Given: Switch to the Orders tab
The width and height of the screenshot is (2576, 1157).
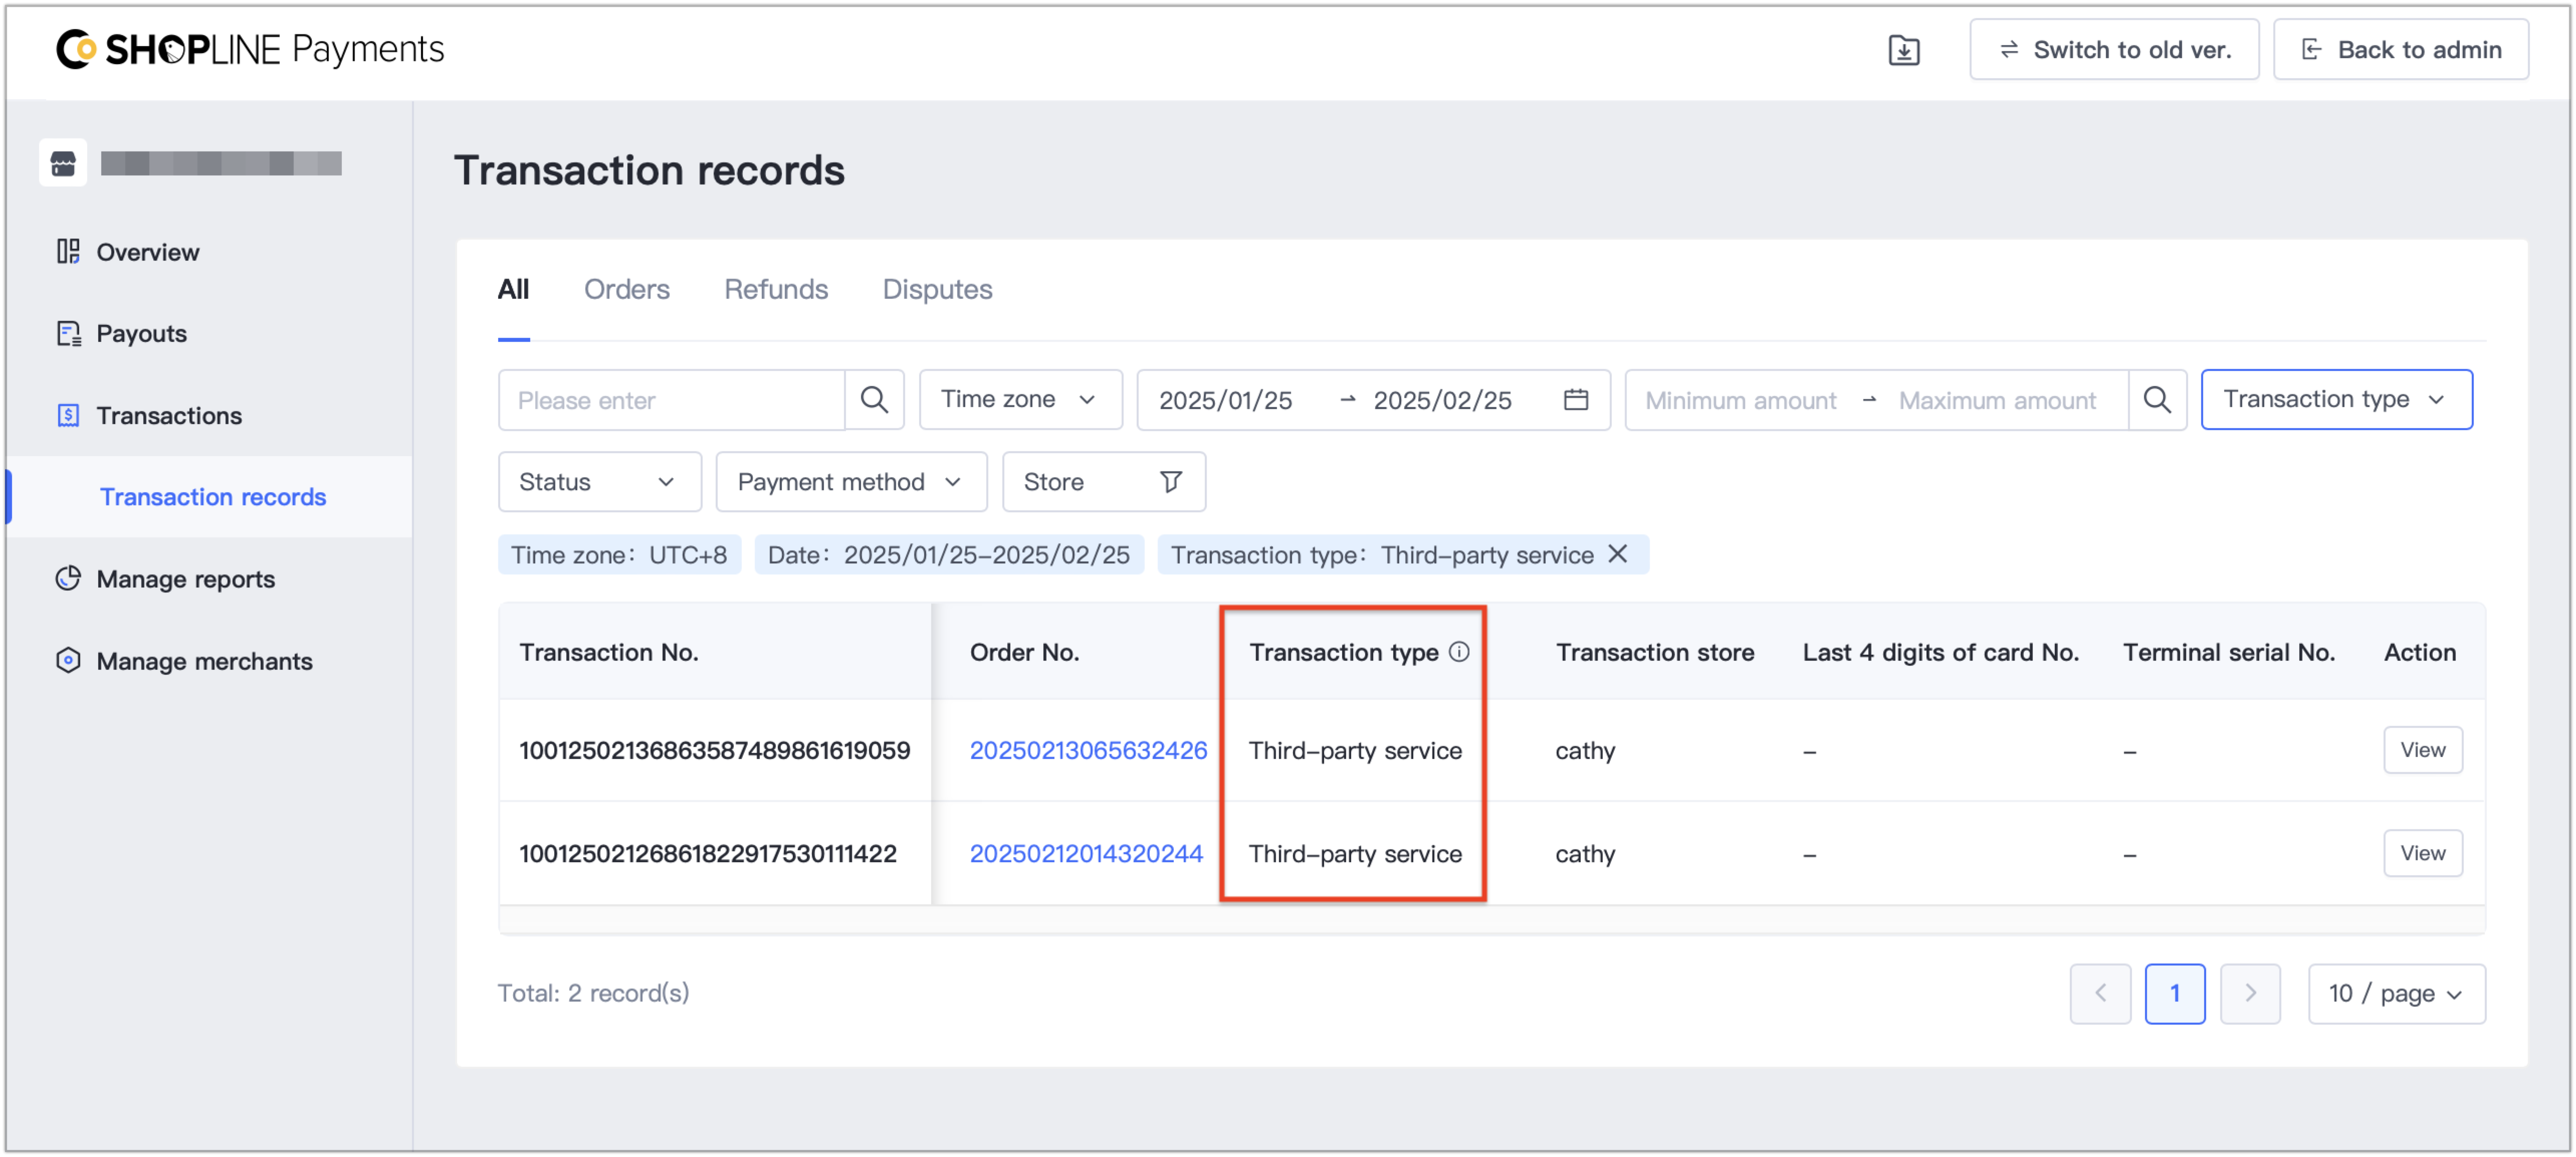Looking at the screenshot, I should point(627,290).
